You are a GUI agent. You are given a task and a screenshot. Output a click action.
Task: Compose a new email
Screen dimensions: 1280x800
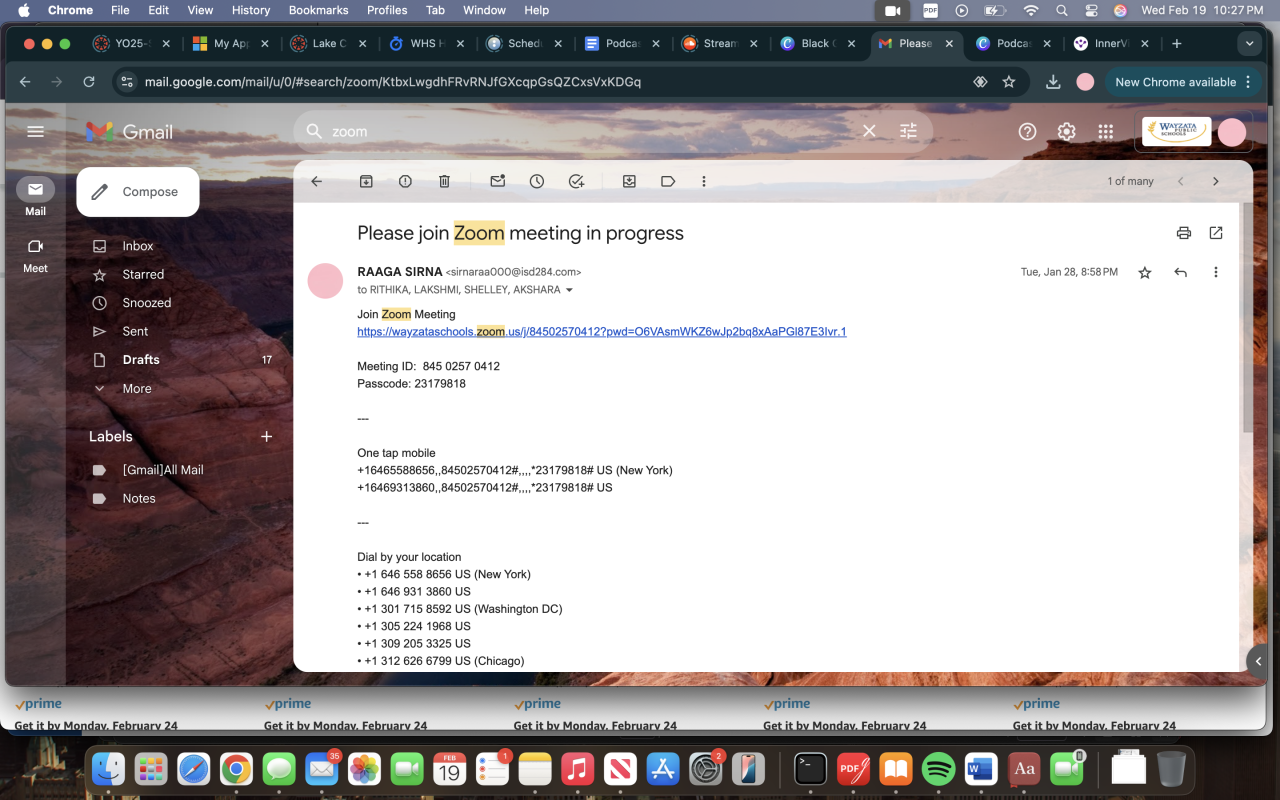(x=138, y=192)
